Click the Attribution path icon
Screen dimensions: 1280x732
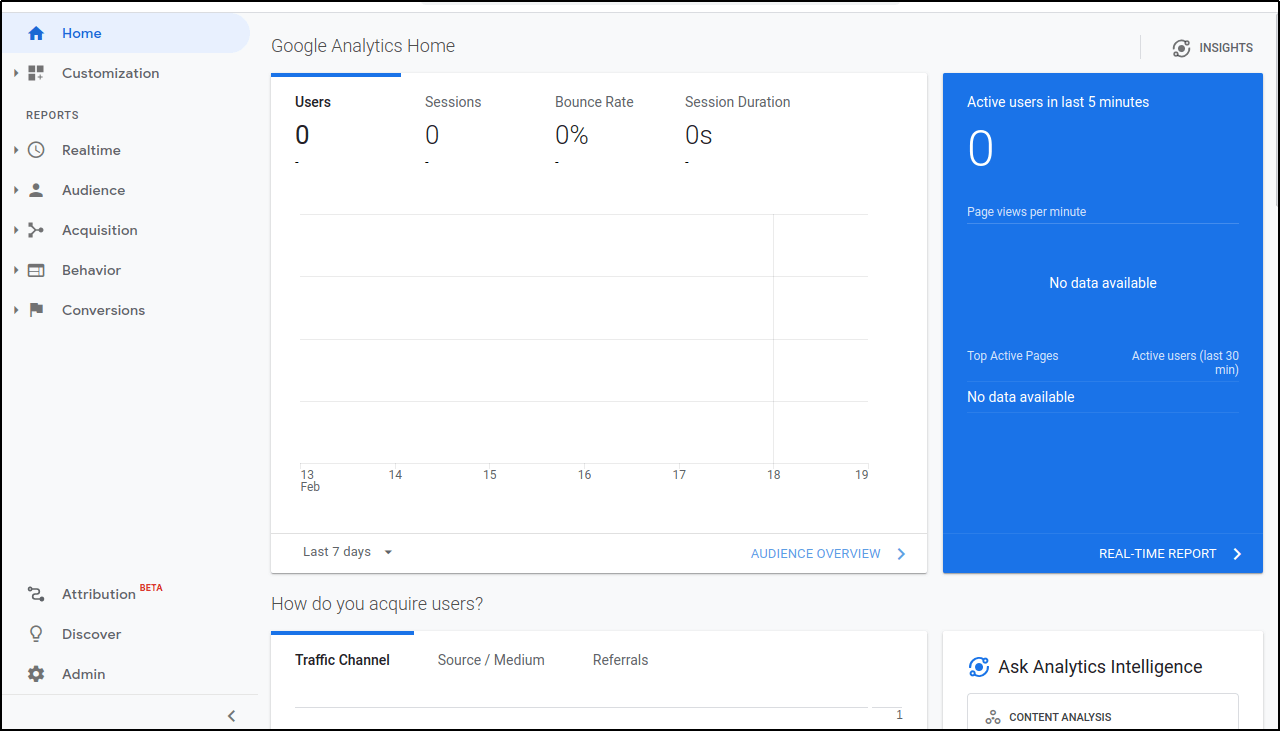pos(36,594)
